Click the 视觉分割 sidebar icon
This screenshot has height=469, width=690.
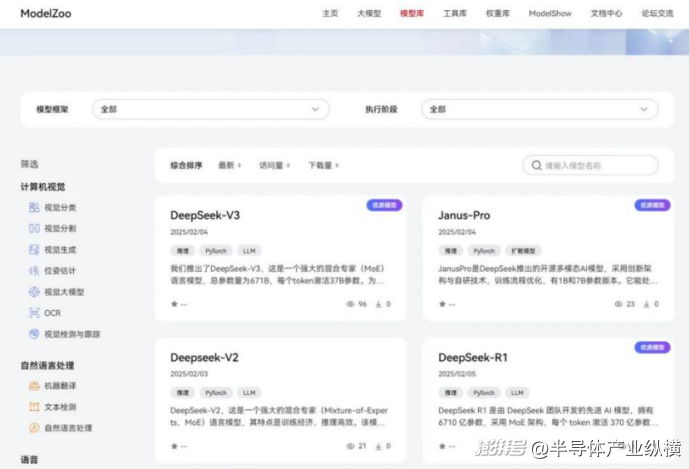click(x=34, y=229)
